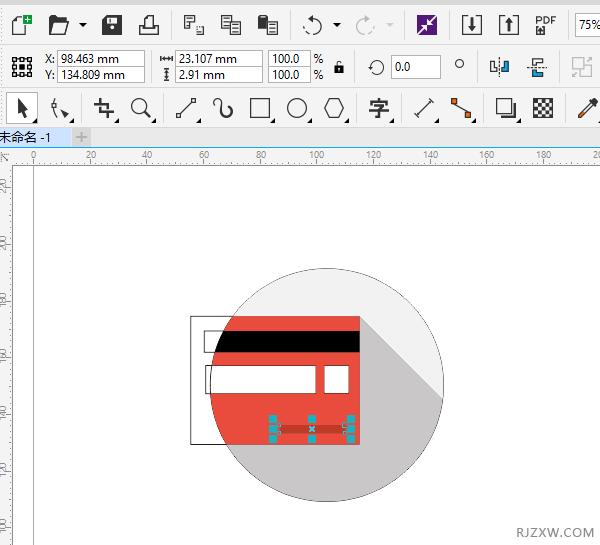Expand the Open folder dropdown arrow
The width and height of the screenshot is (600, 545).
point(82,25)
